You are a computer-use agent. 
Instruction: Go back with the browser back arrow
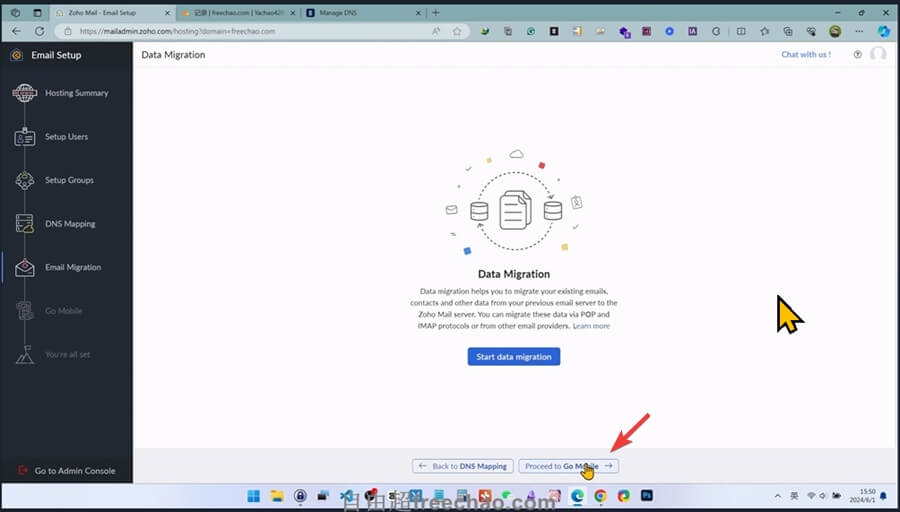pyautogui.click(x=16, y=31)
